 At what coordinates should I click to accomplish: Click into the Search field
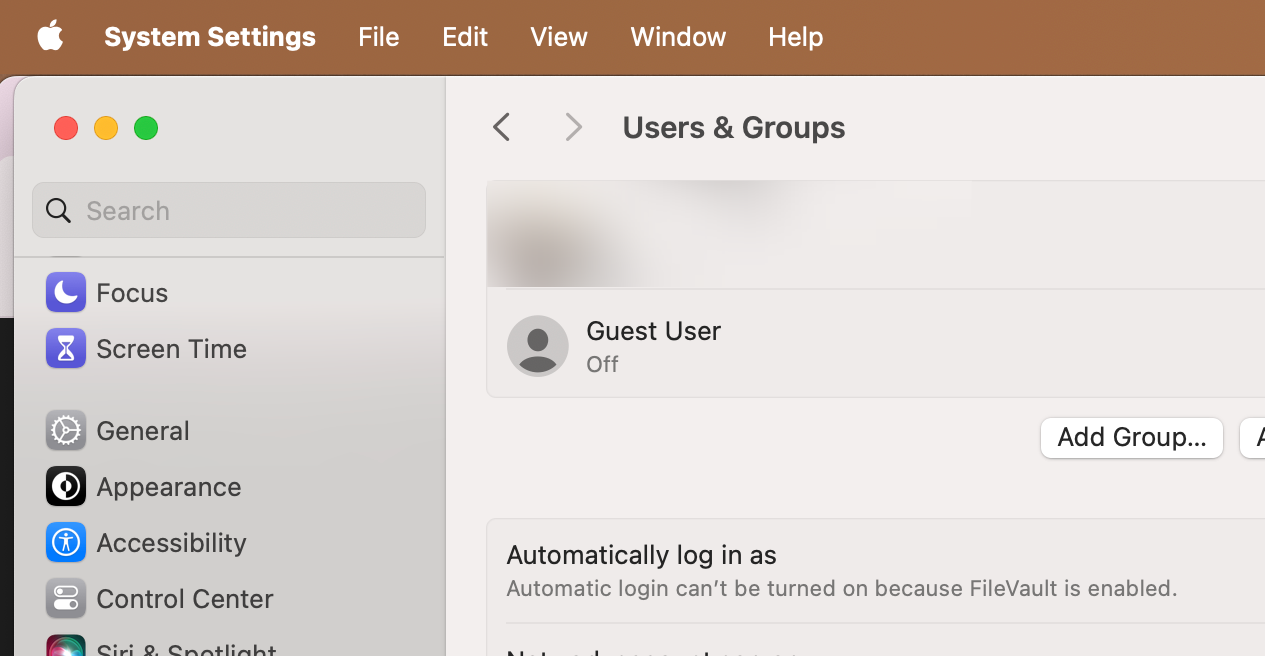pos(240,210)
